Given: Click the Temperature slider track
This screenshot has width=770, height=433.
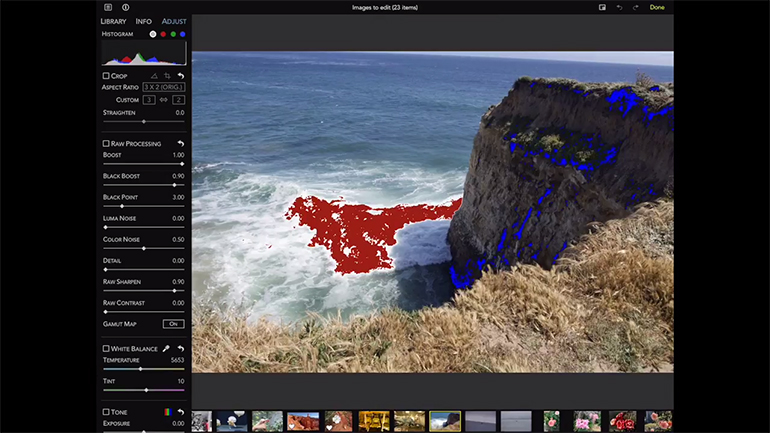Looking at the screenshot, I should (143, 369).
